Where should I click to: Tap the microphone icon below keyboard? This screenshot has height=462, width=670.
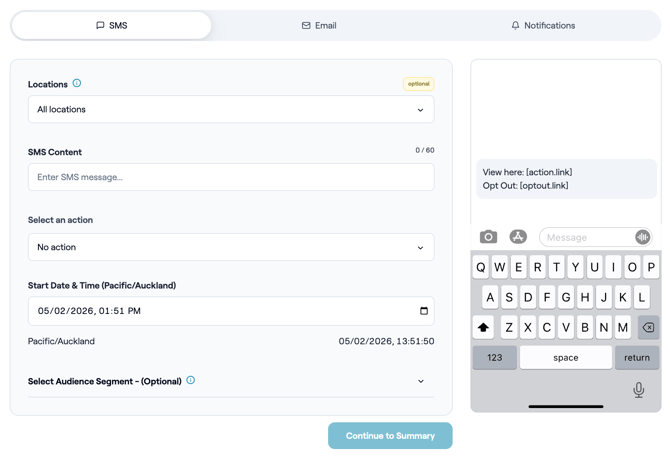pyautogui.click(x=638, y=390)
